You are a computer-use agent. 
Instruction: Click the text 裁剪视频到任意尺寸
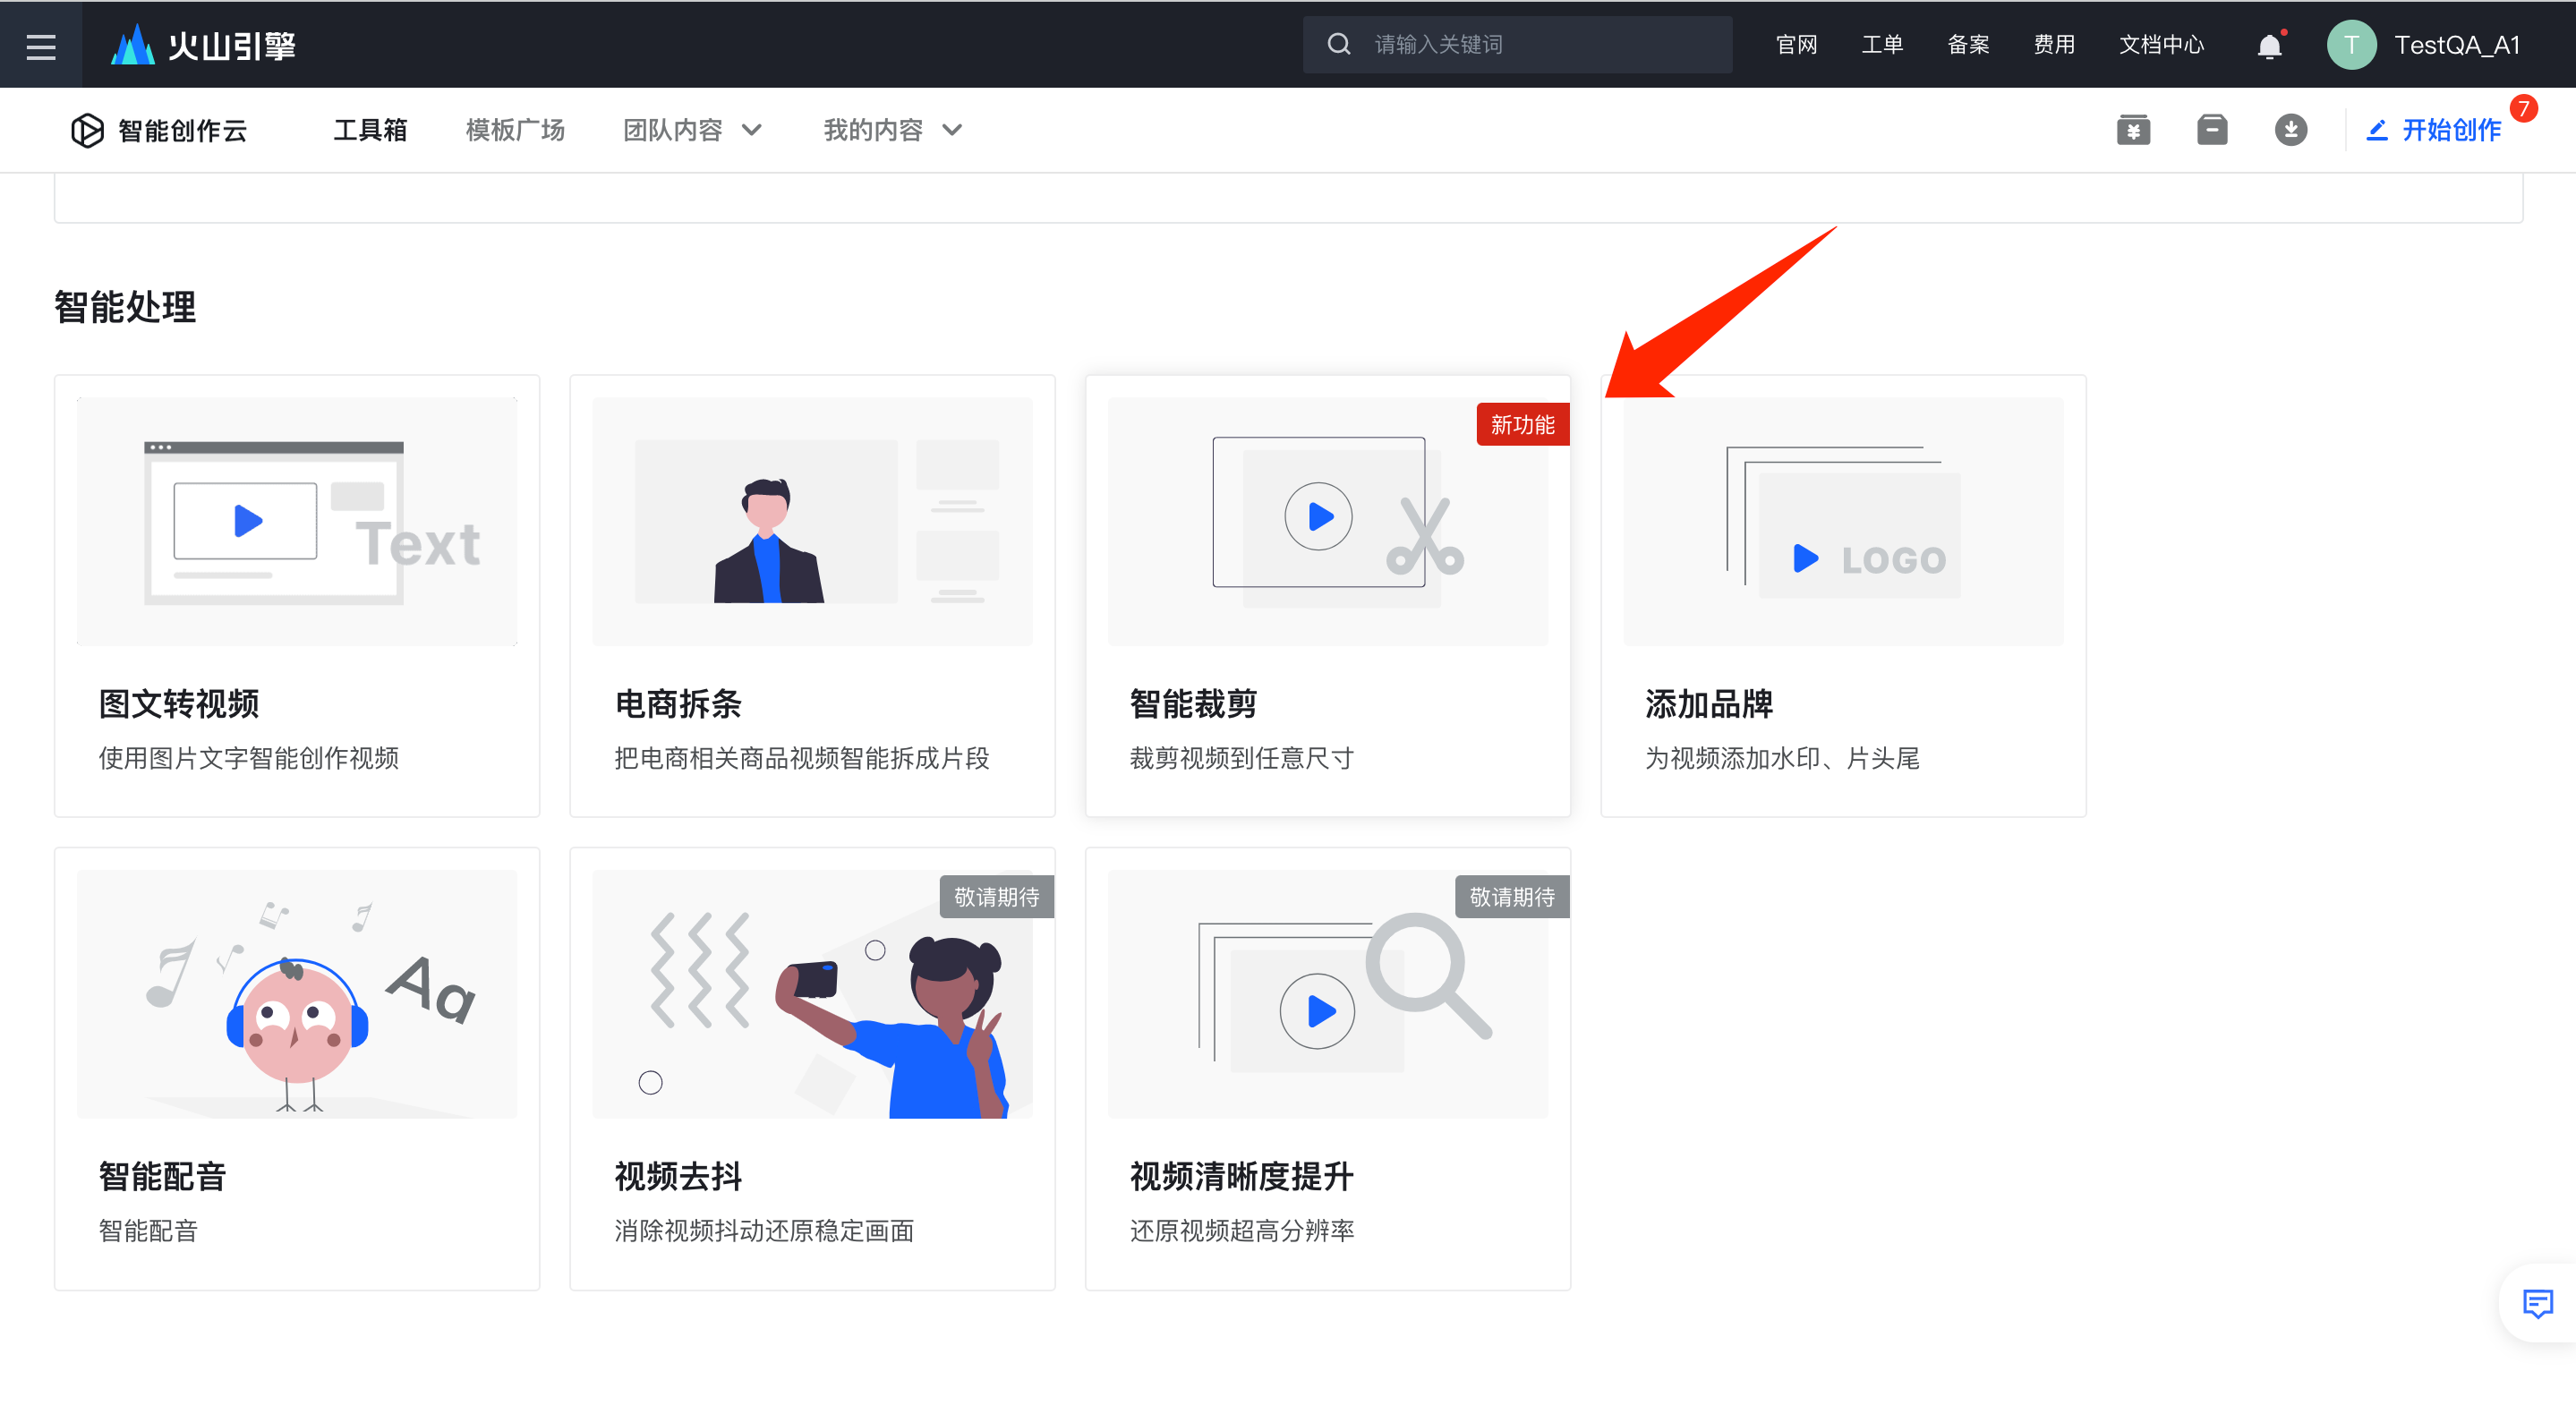[1241, 758]
